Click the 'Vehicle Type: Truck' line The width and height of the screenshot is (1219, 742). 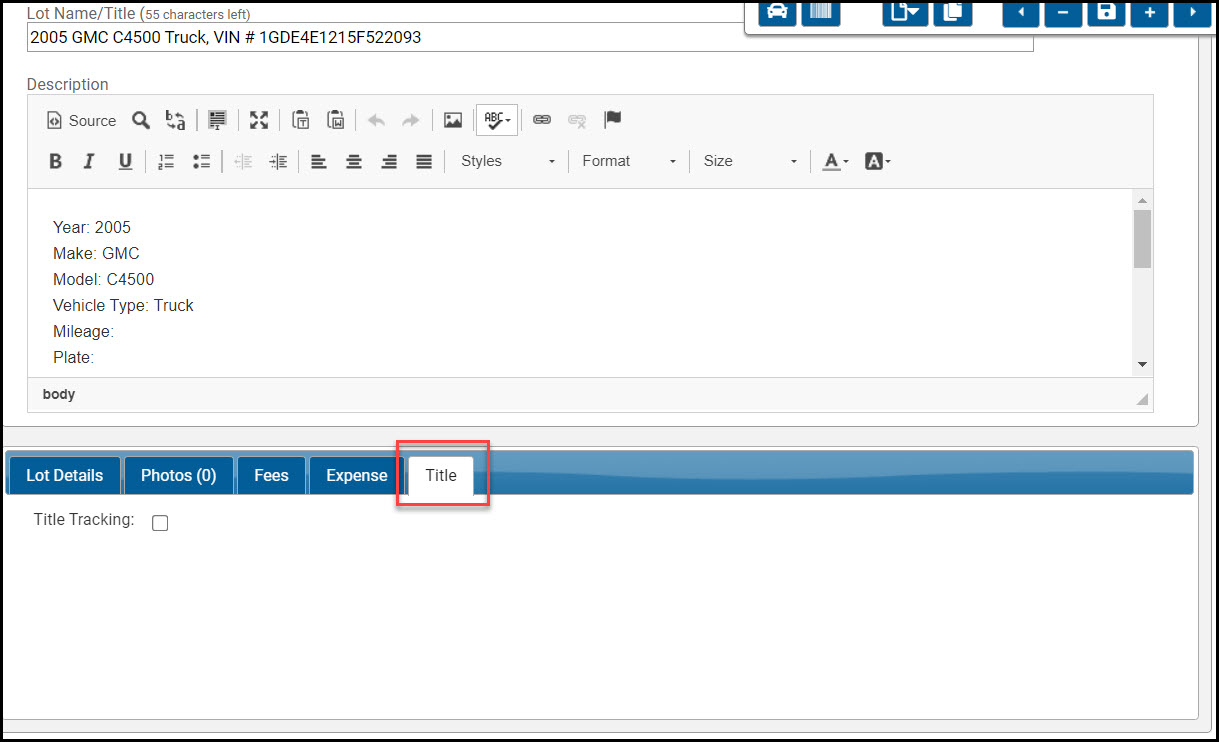coord(123,305)
